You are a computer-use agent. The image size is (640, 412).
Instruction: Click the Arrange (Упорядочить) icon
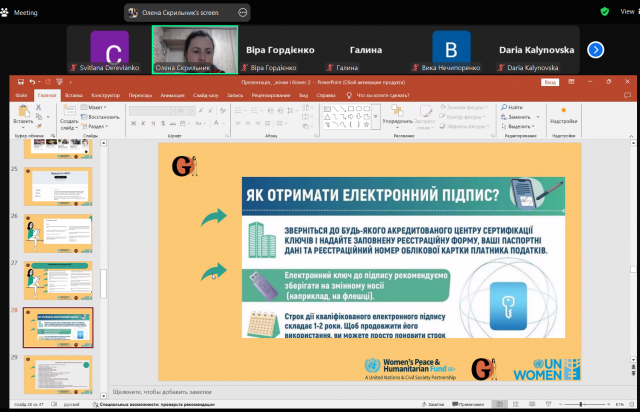[x=397, y=113]
